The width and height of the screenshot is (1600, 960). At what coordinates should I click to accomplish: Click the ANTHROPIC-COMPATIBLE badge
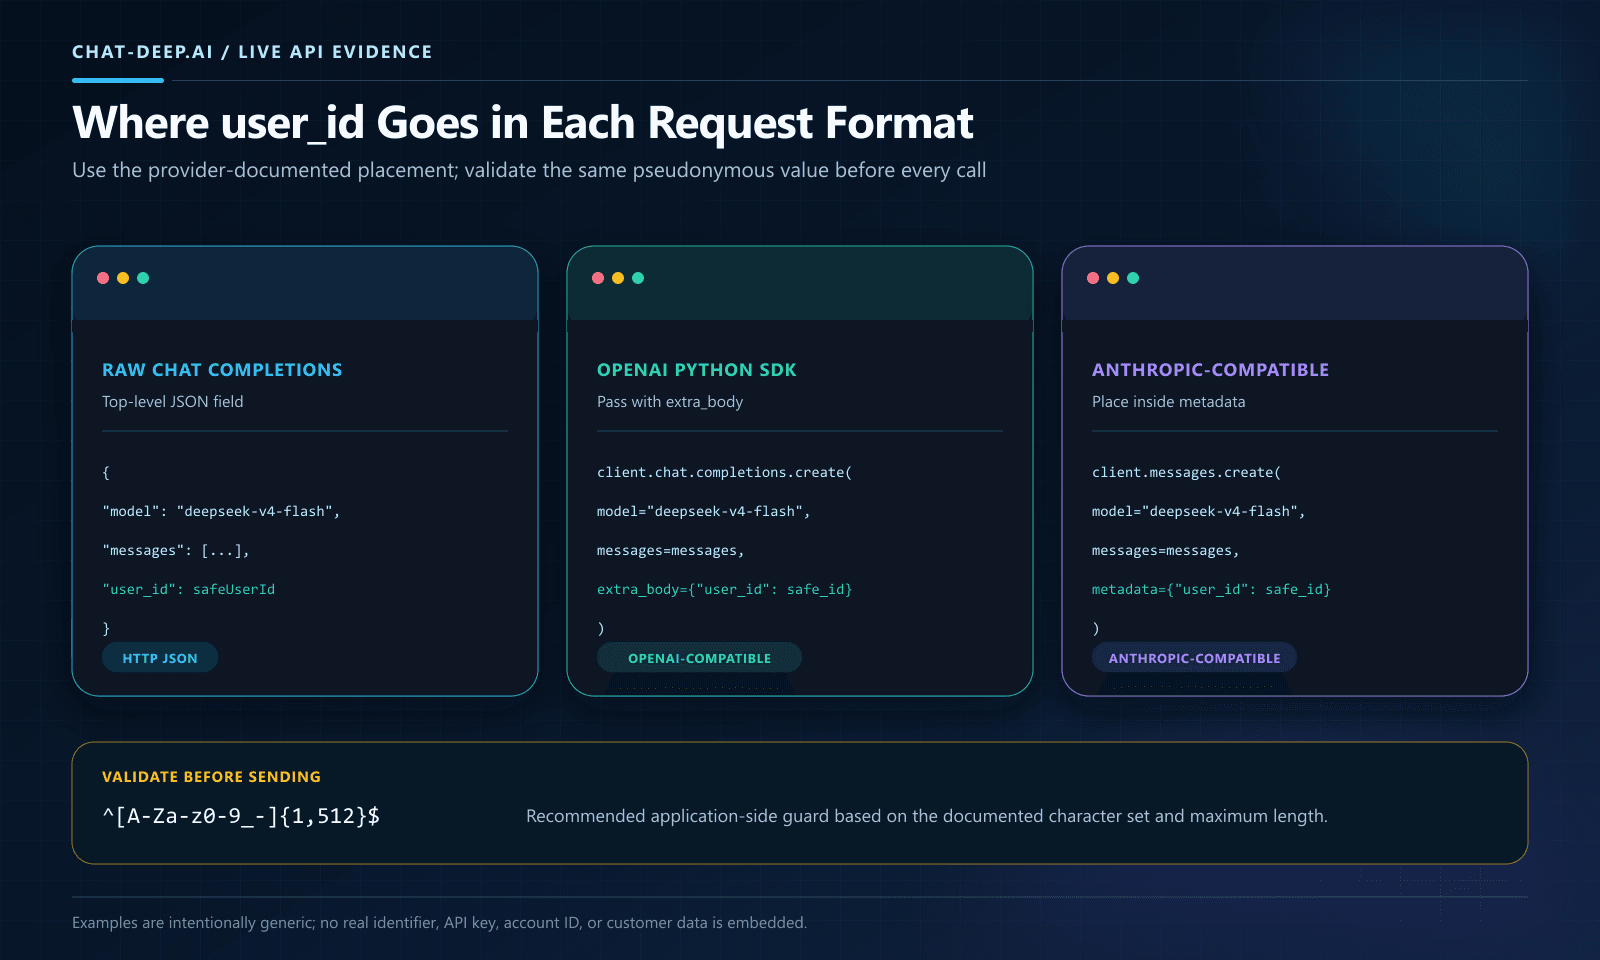(x=1194, y=658)
